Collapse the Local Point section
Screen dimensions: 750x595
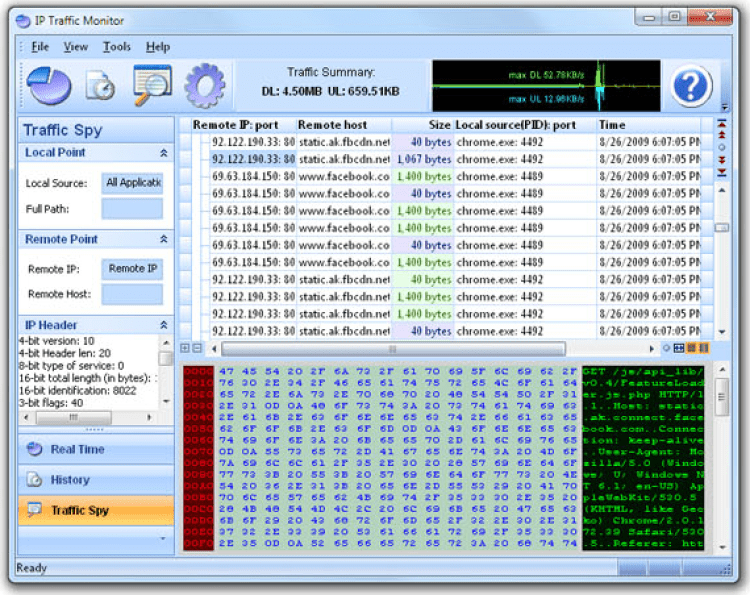pyautogui.click(x=163, y=153)
